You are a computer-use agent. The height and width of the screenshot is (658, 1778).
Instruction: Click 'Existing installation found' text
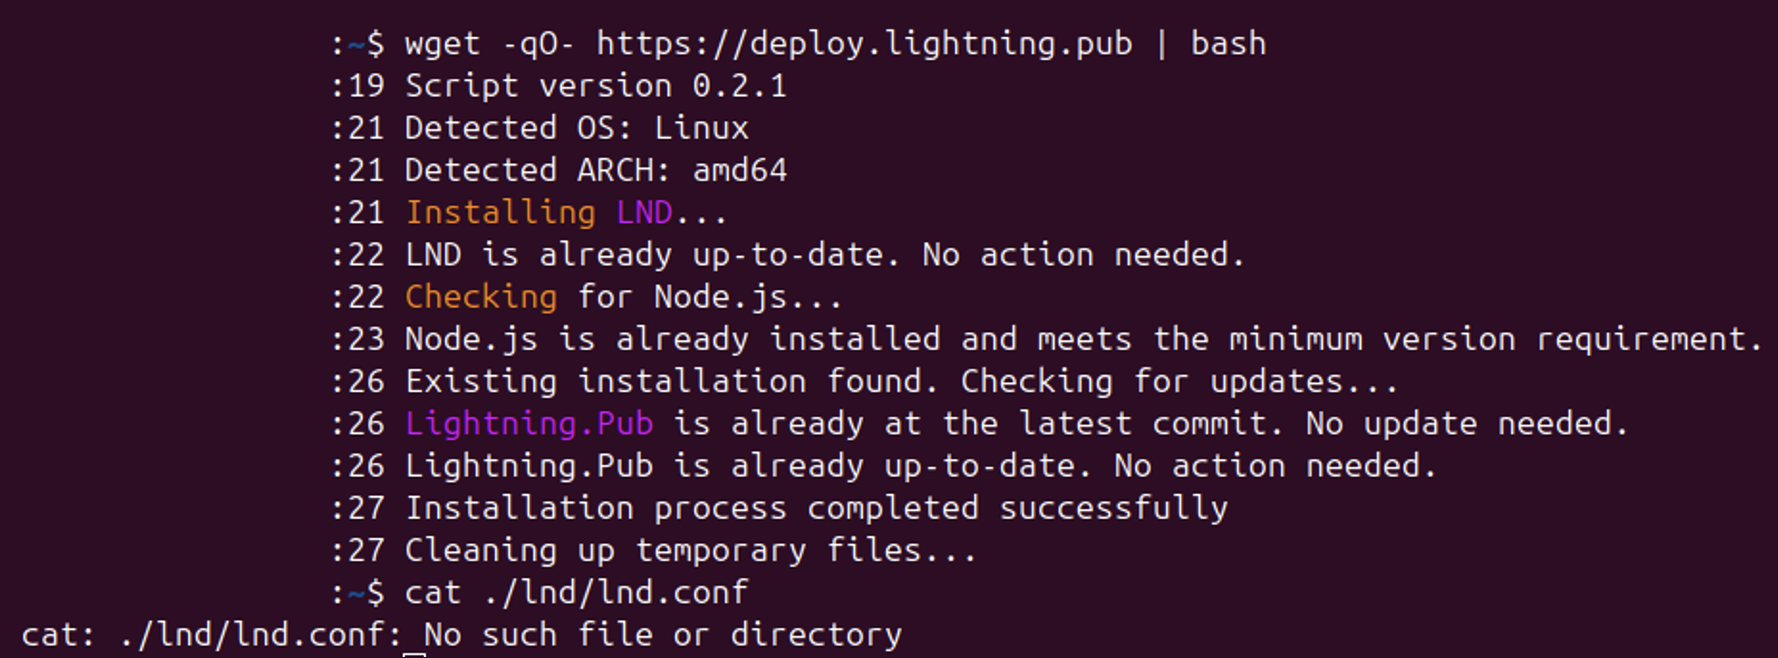[672, 381]
